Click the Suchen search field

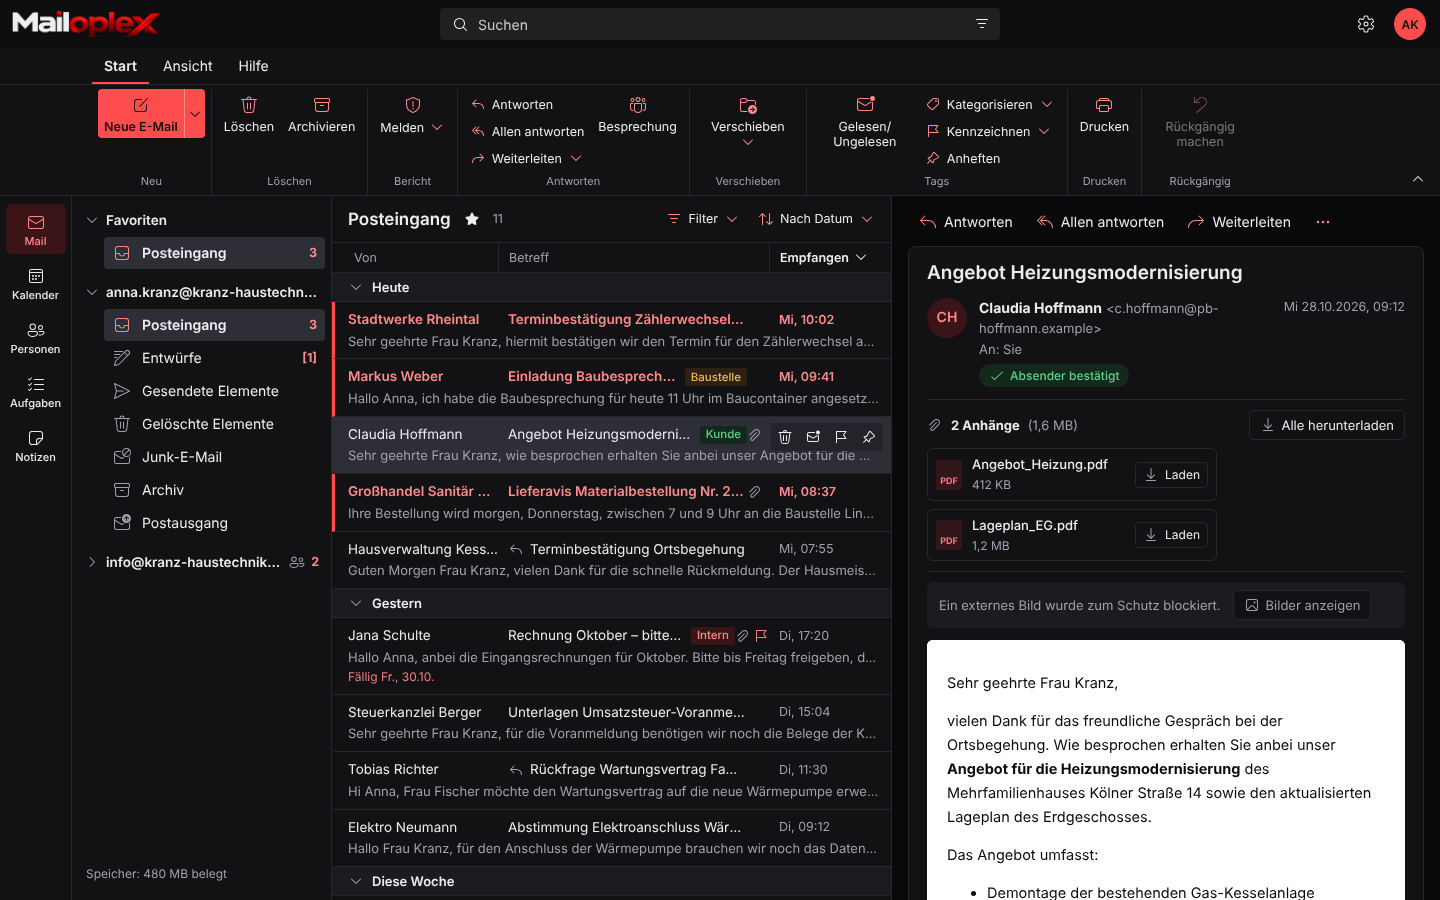point(720,24)
